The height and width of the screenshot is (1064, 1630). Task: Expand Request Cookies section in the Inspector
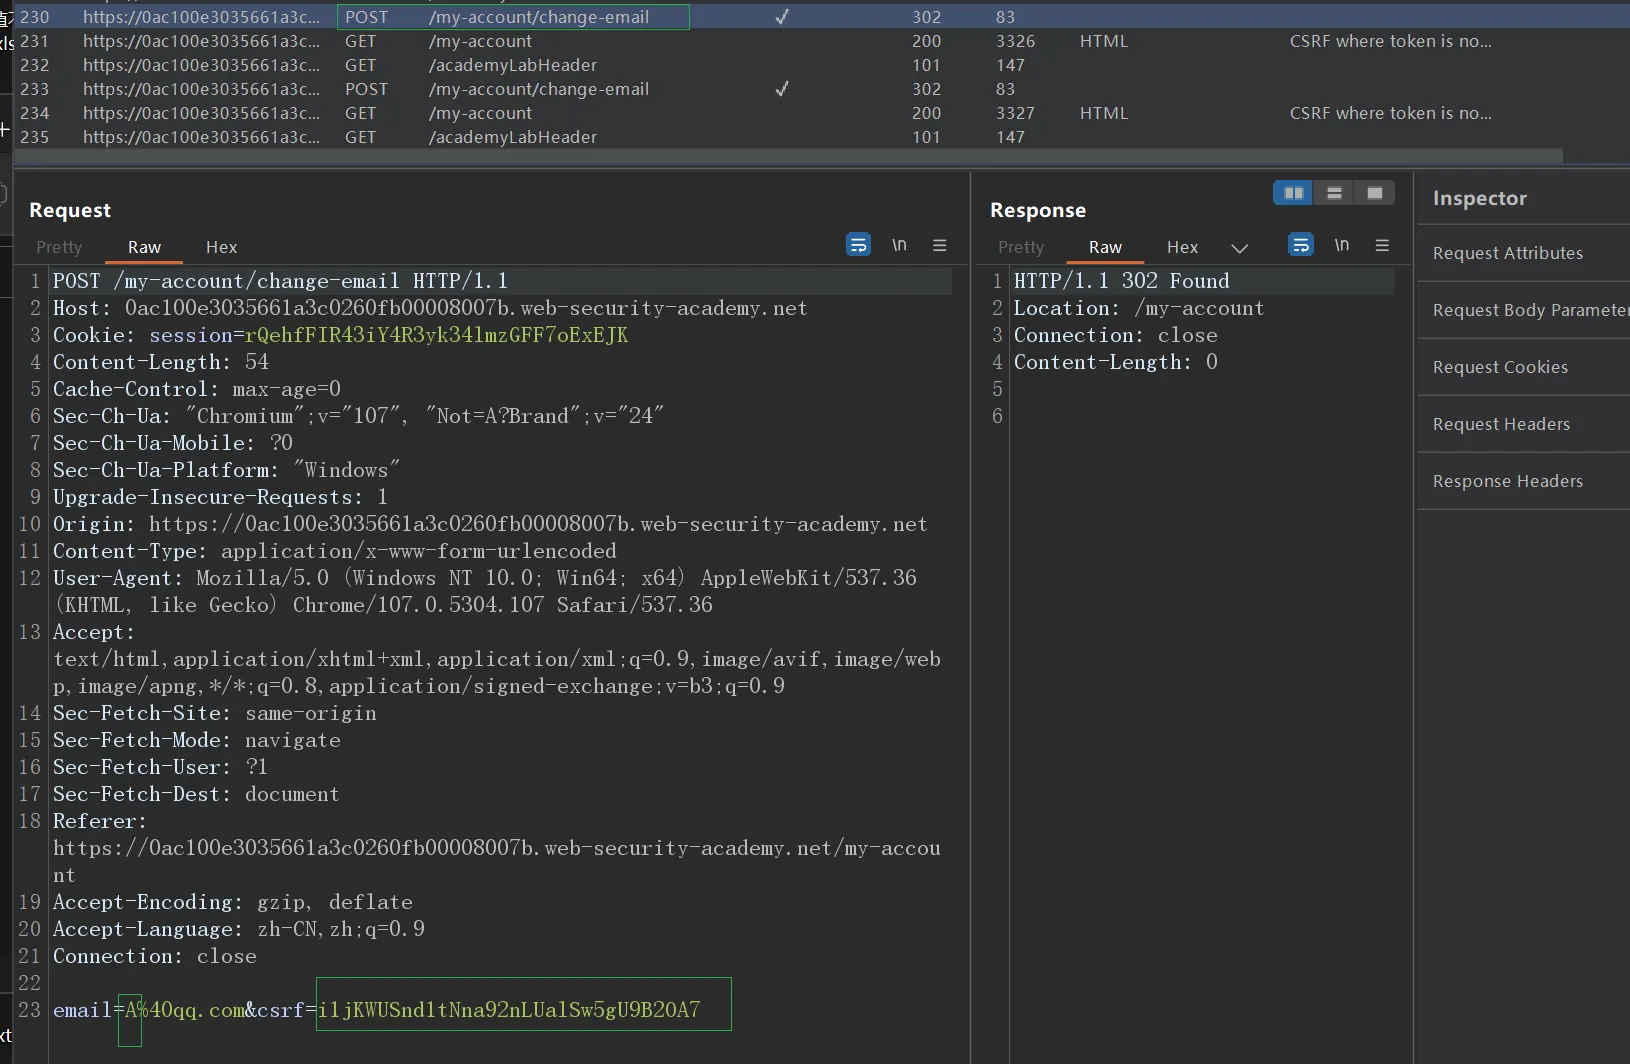1500,367
